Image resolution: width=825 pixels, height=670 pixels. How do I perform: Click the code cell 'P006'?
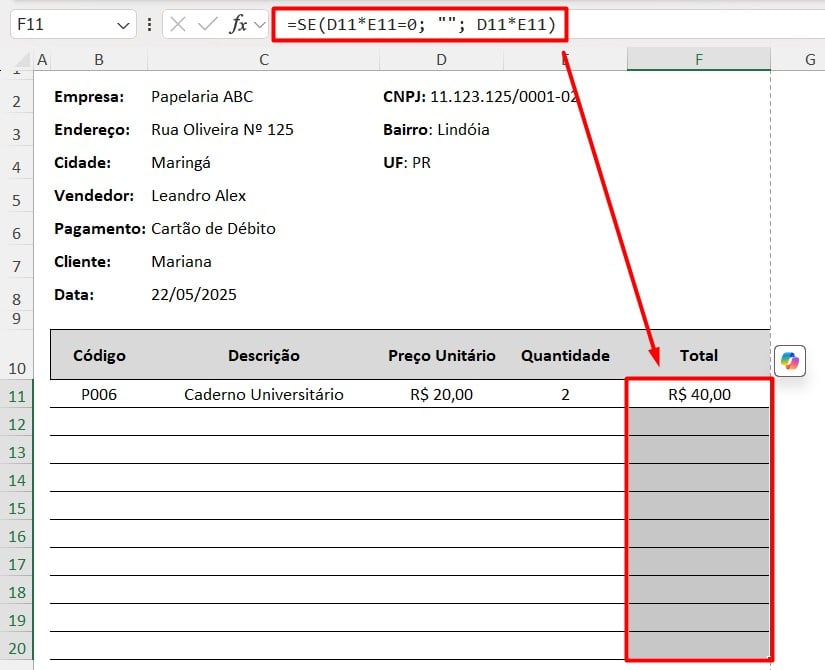tap(99, 394)
